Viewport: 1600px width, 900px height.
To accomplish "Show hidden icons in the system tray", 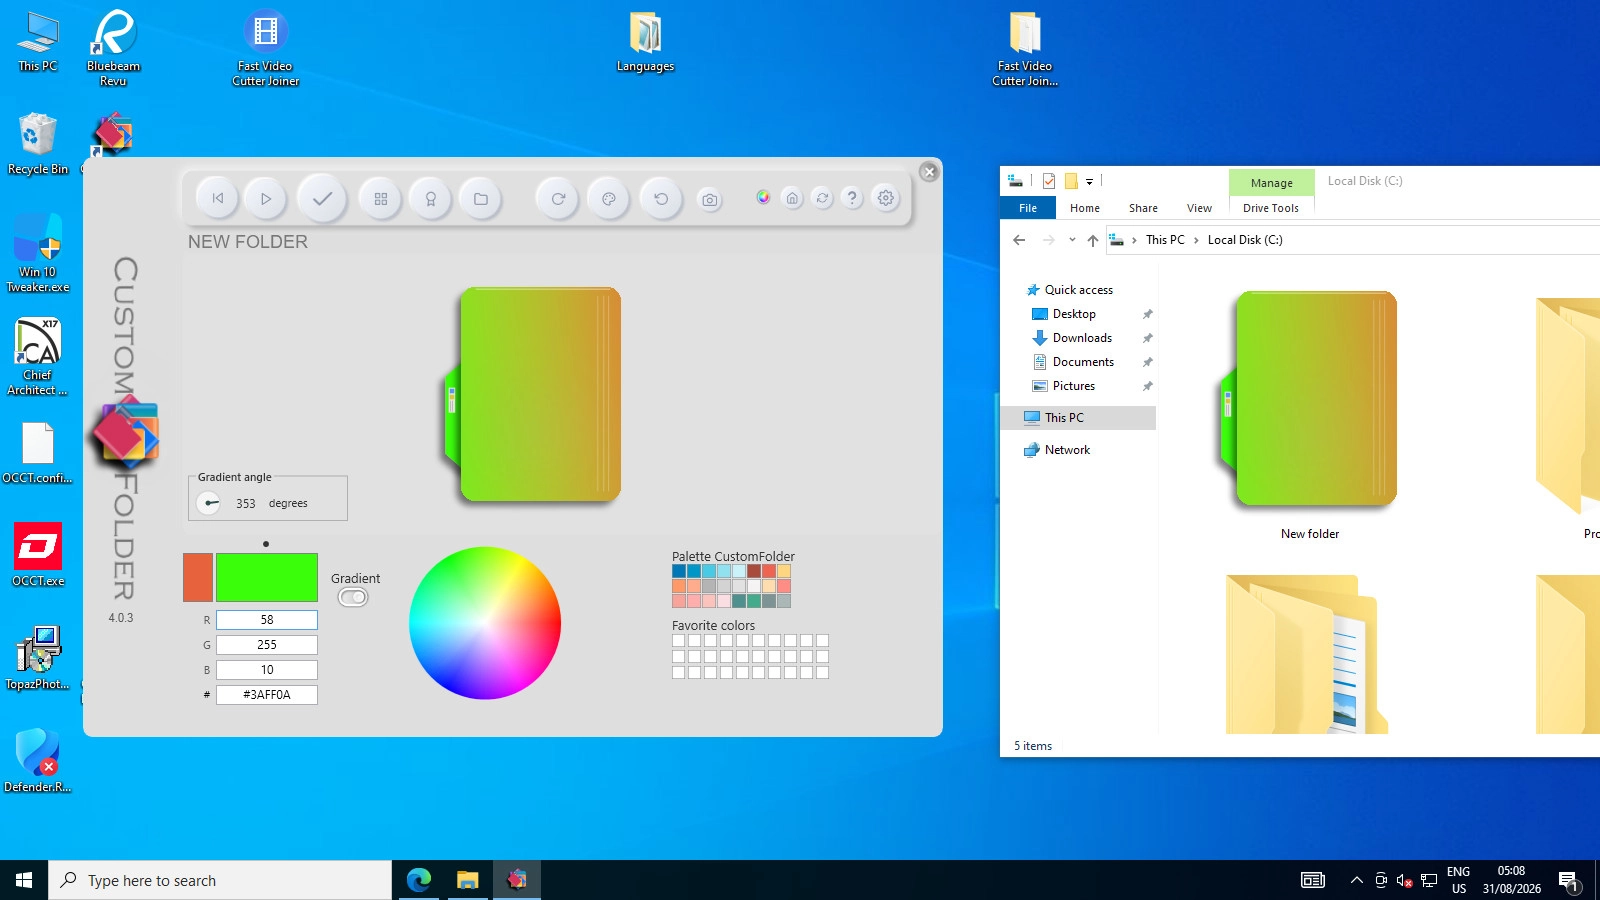I will click(1356, 880).
